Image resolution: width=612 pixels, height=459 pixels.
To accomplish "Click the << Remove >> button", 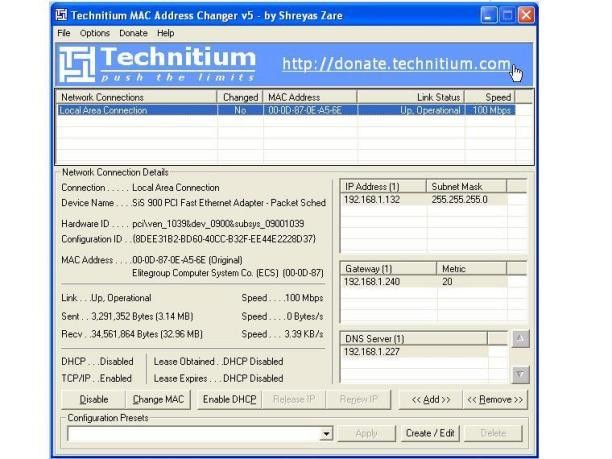I will pos(495,399).
